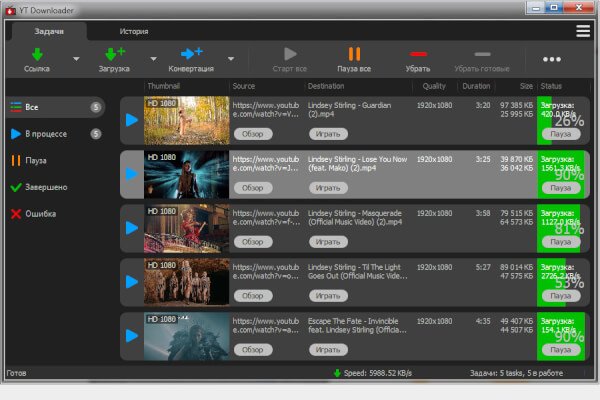Click the Masquerade video thumbnail

186,228
